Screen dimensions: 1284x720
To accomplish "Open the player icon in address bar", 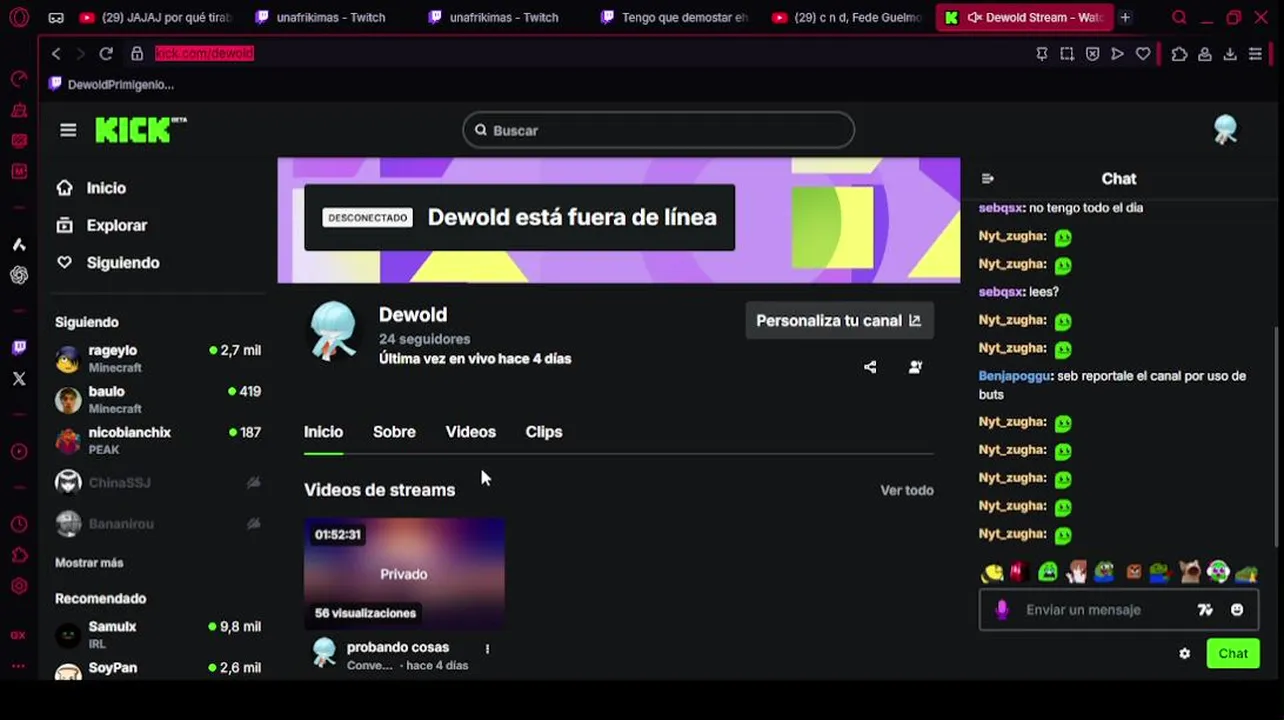I will (x=1117, y=54).
